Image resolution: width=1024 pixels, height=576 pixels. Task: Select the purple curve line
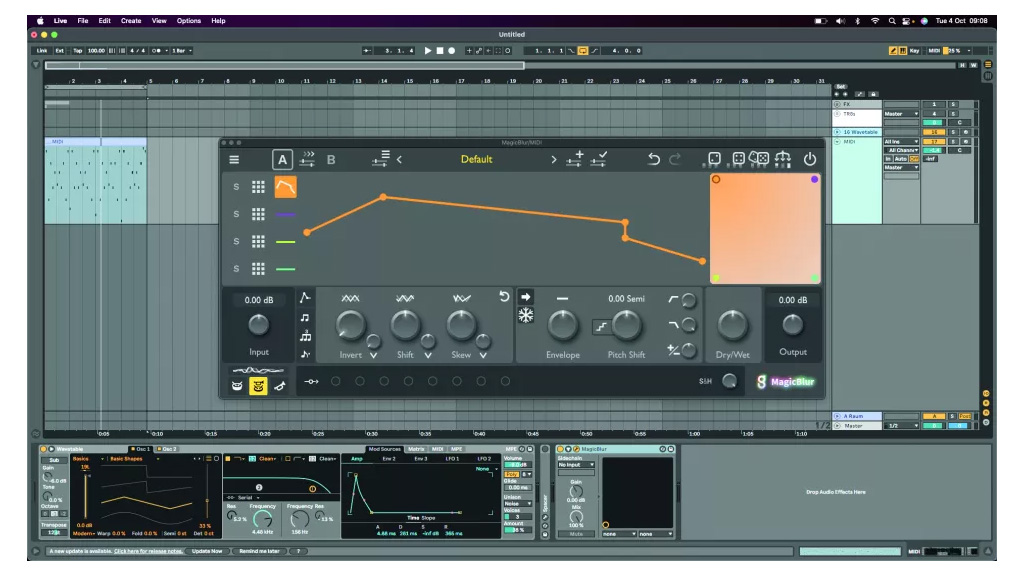(285, 214)
